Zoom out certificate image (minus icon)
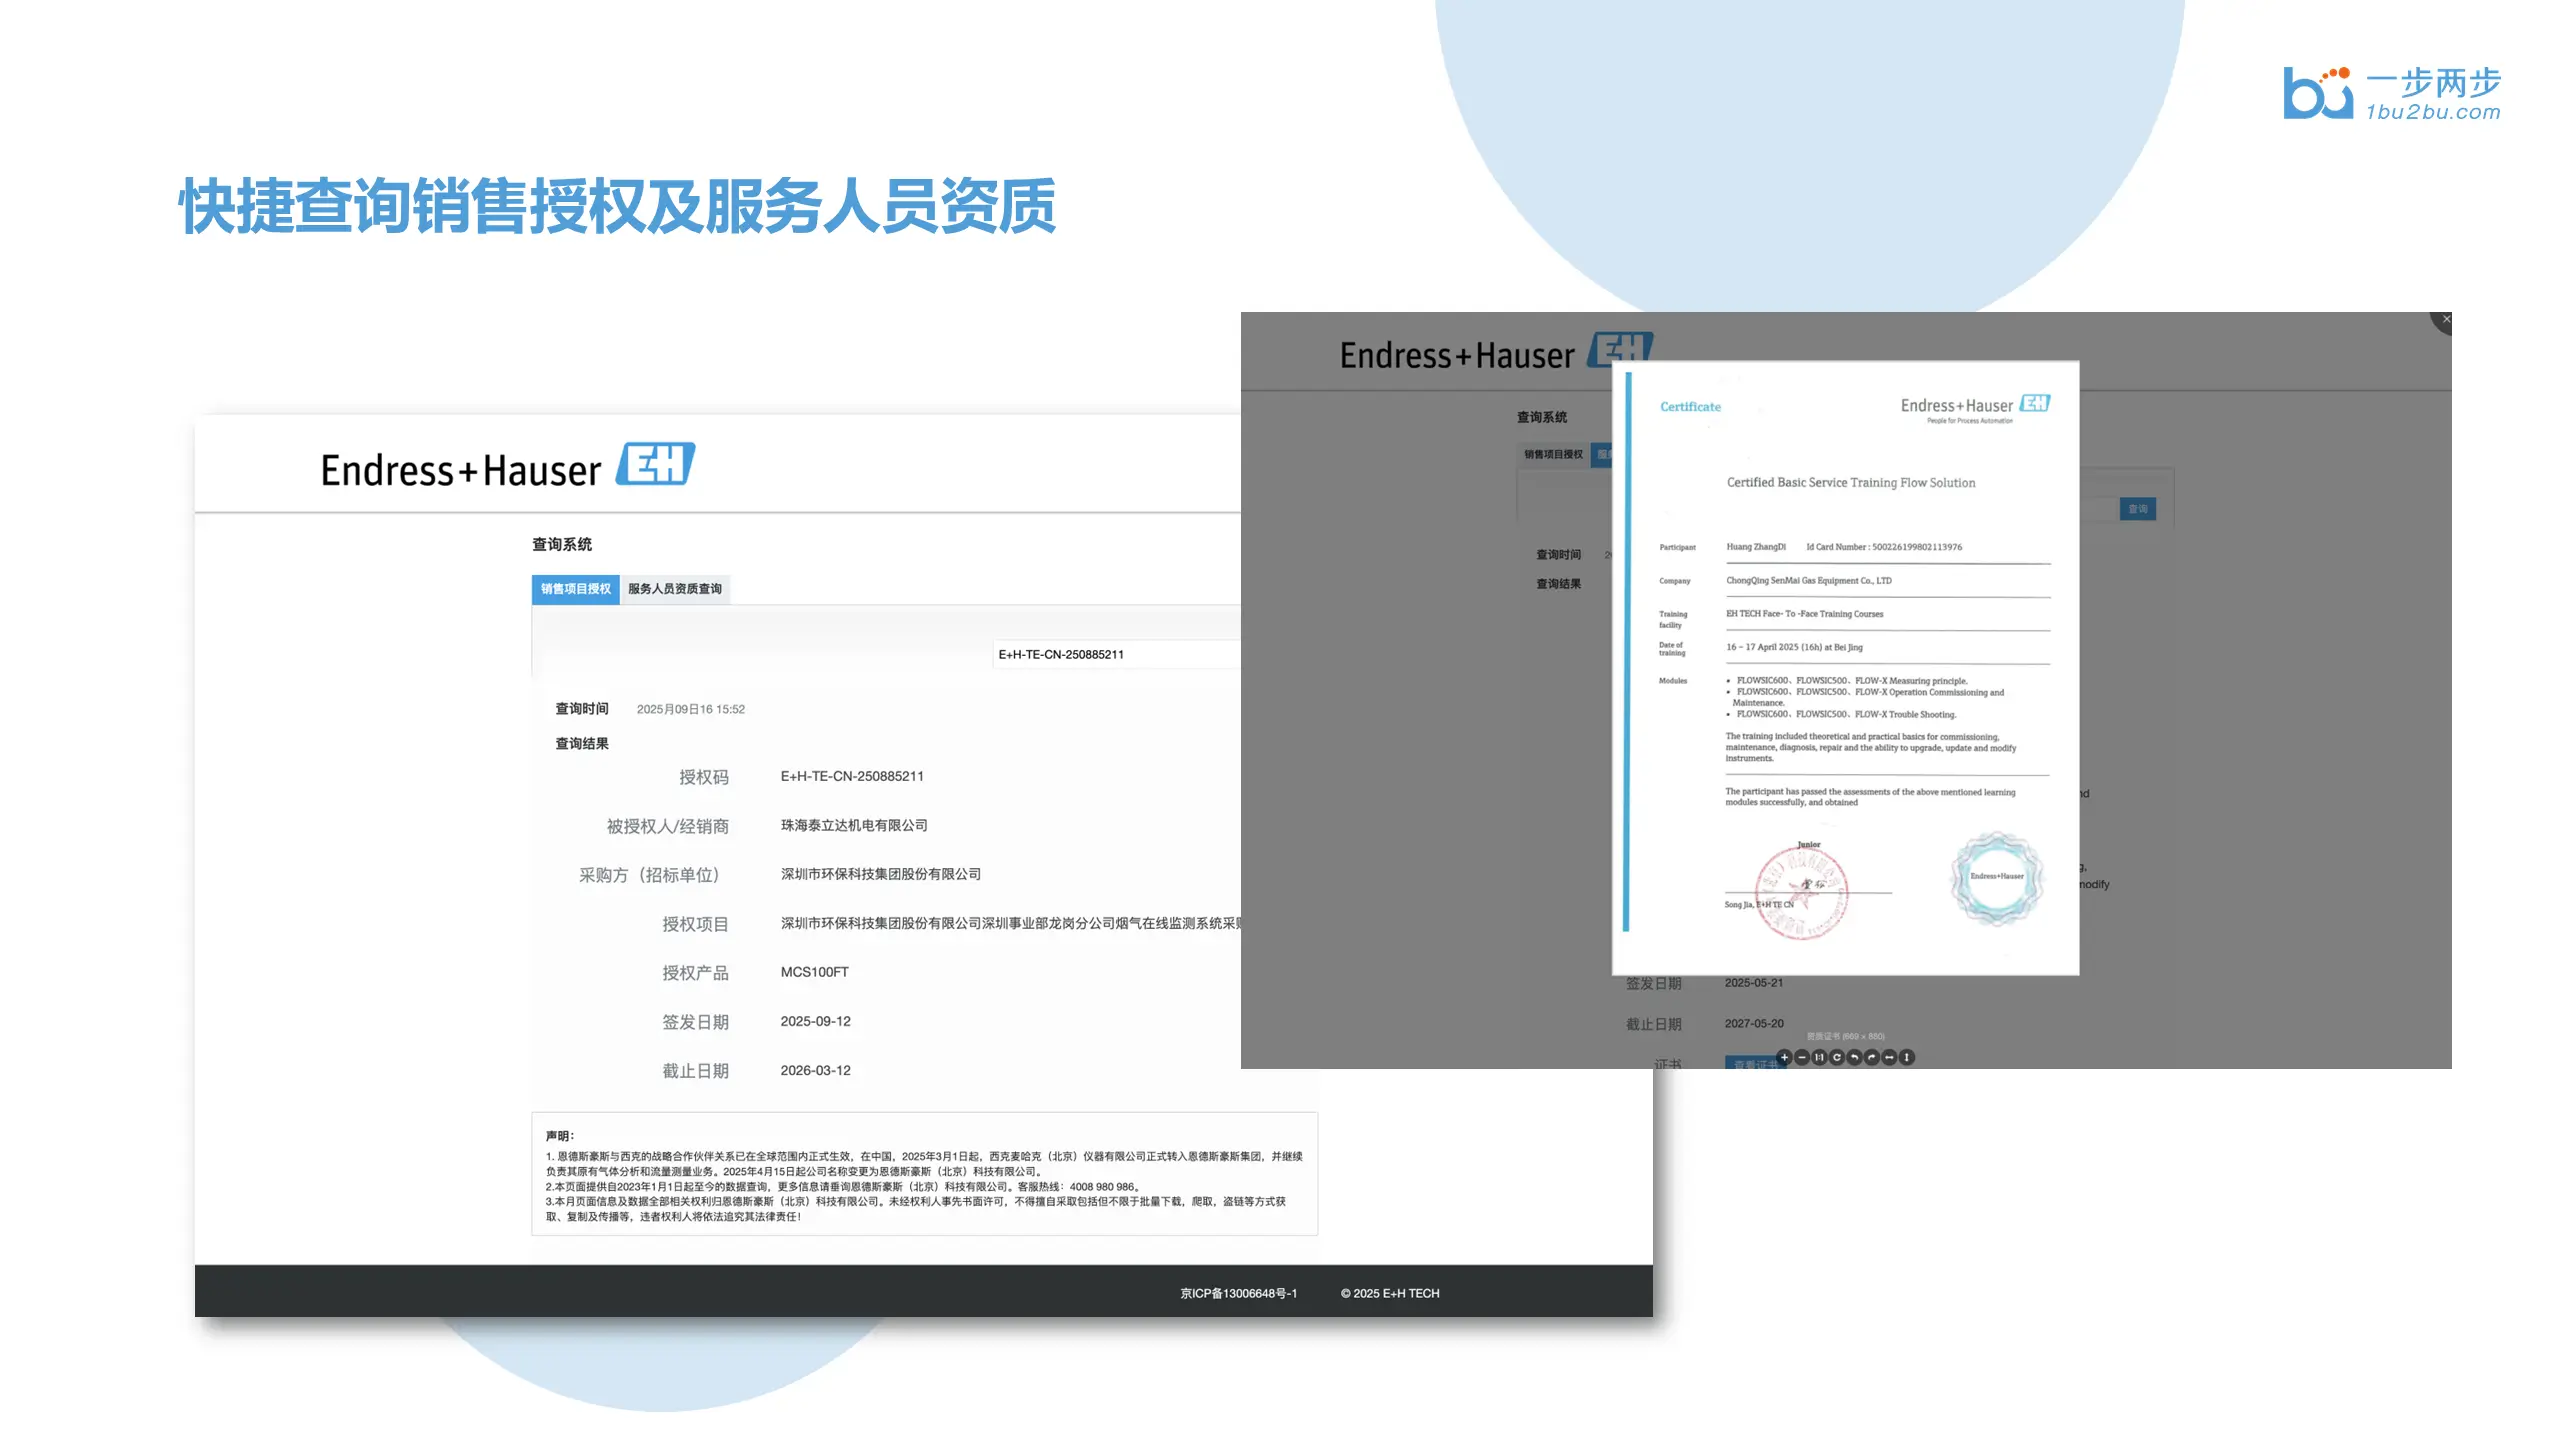The height and width of the screenshot is (1440, 2559). [1802, 1057]
